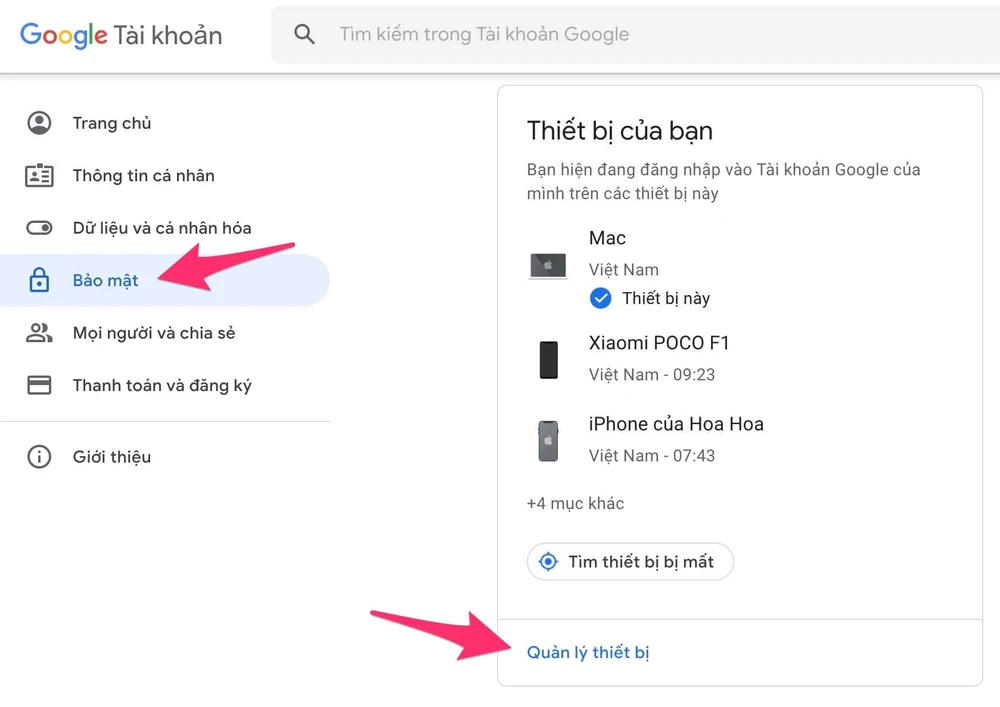
Task: Select Bảo mật in the sidebar menu
Action: click(x=106, y=281)
